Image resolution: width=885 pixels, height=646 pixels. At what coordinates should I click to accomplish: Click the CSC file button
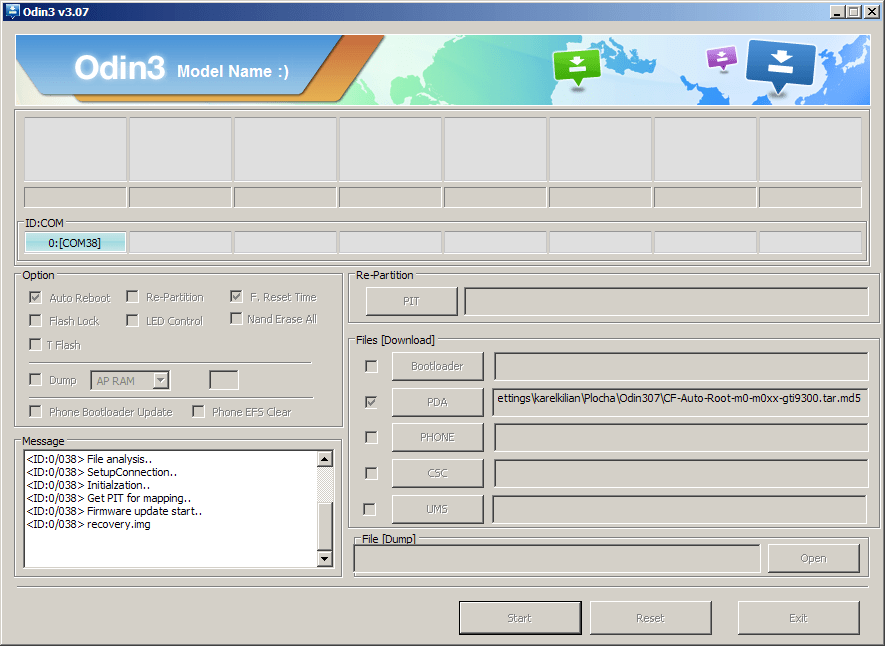point(437,473)
